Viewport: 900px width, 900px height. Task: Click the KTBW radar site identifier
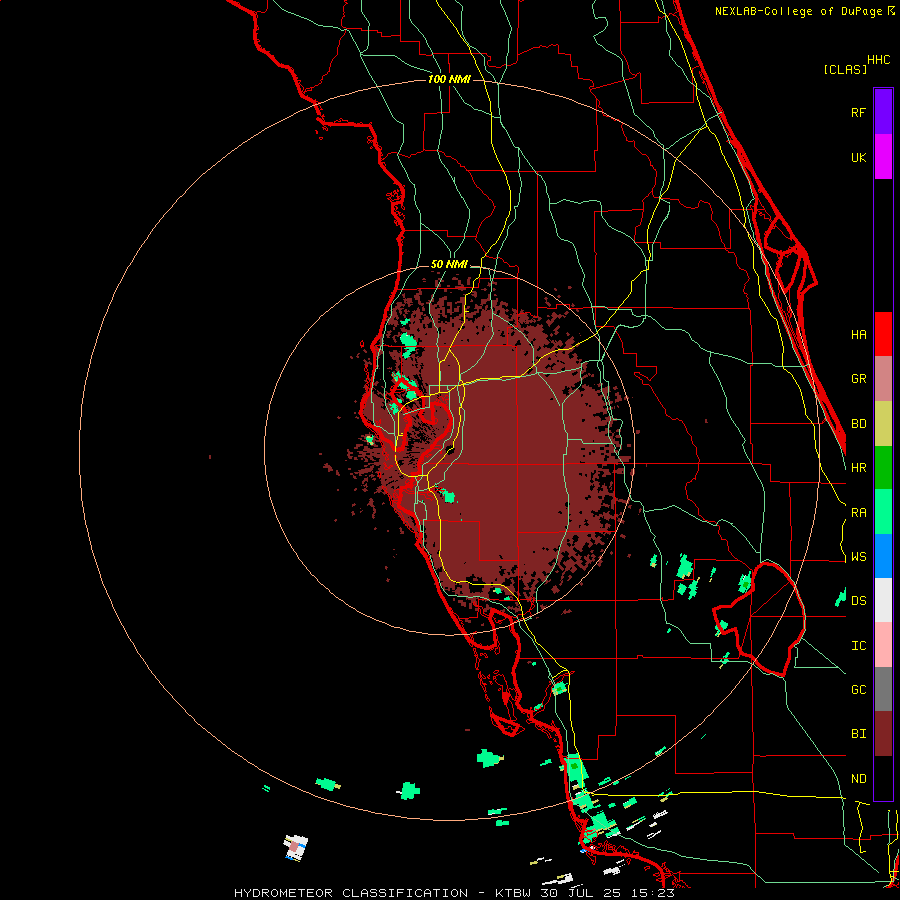pos(513,893)
